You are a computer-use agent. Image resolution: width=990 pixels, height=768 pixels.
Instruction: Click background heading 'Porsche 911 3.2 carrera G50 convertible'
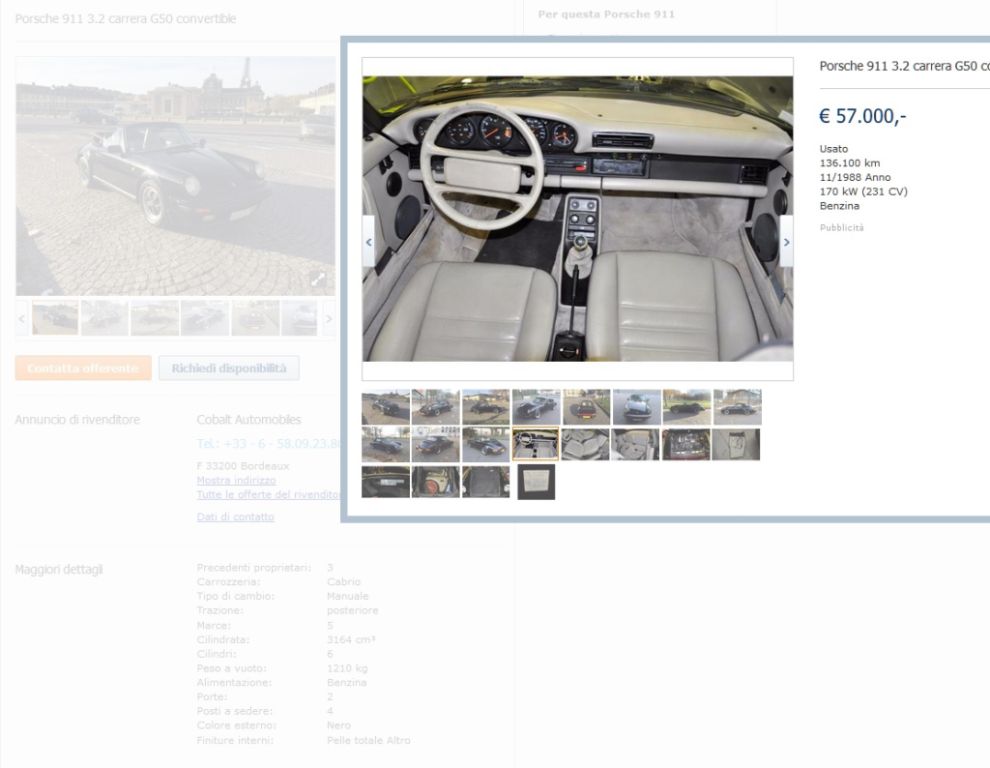(x=125, y=19)
